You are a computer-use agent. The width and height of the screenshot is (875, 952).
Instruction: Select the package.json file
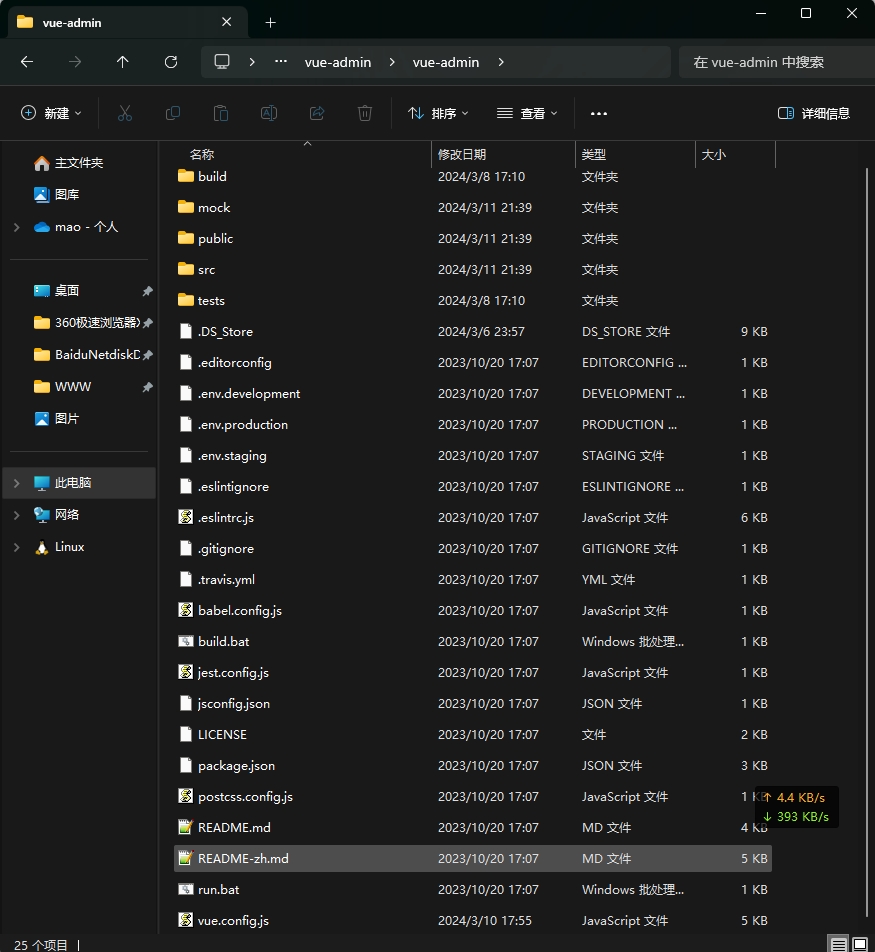[236, 766]
